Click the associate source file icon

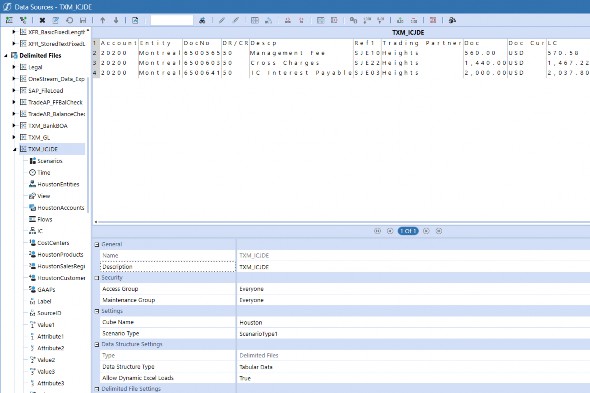point(135,20)
